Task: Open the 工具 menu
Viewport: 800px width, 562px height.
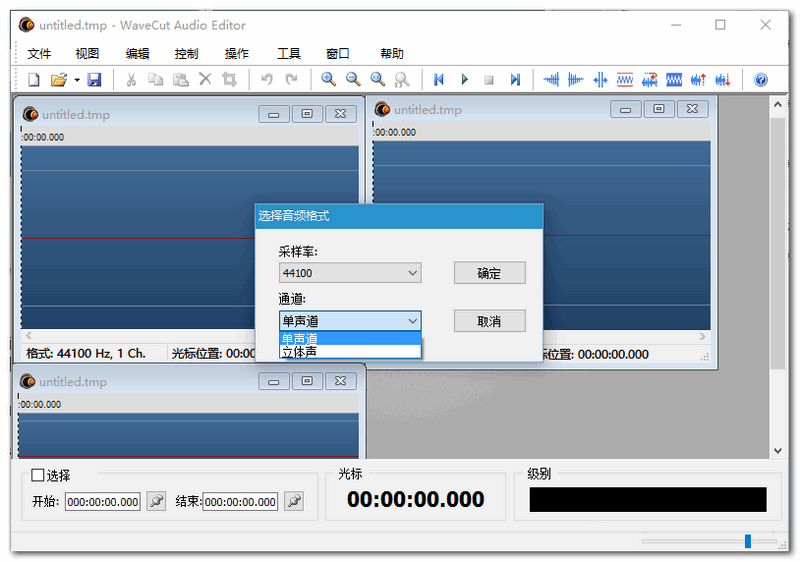Action: (288, 54)
